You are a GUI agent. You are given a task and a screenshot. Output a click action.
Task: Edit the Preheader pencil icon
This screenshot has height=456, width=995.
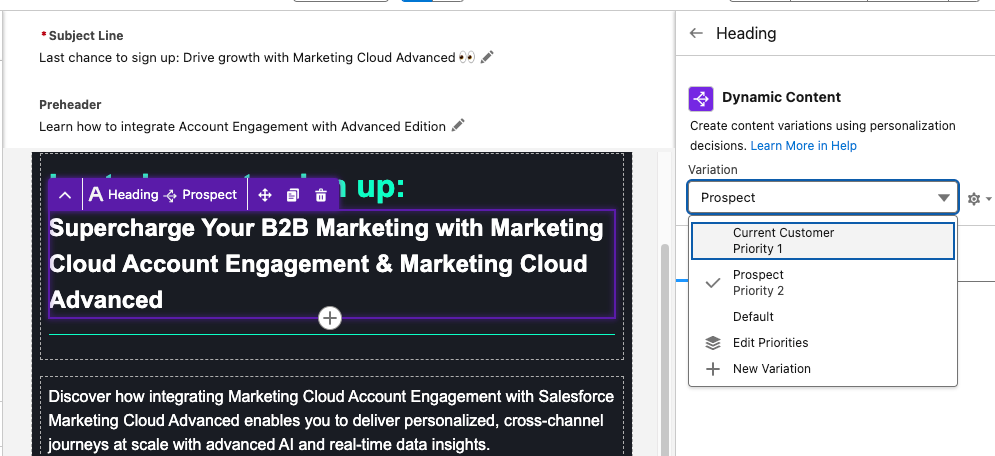[x=458, y=126]
